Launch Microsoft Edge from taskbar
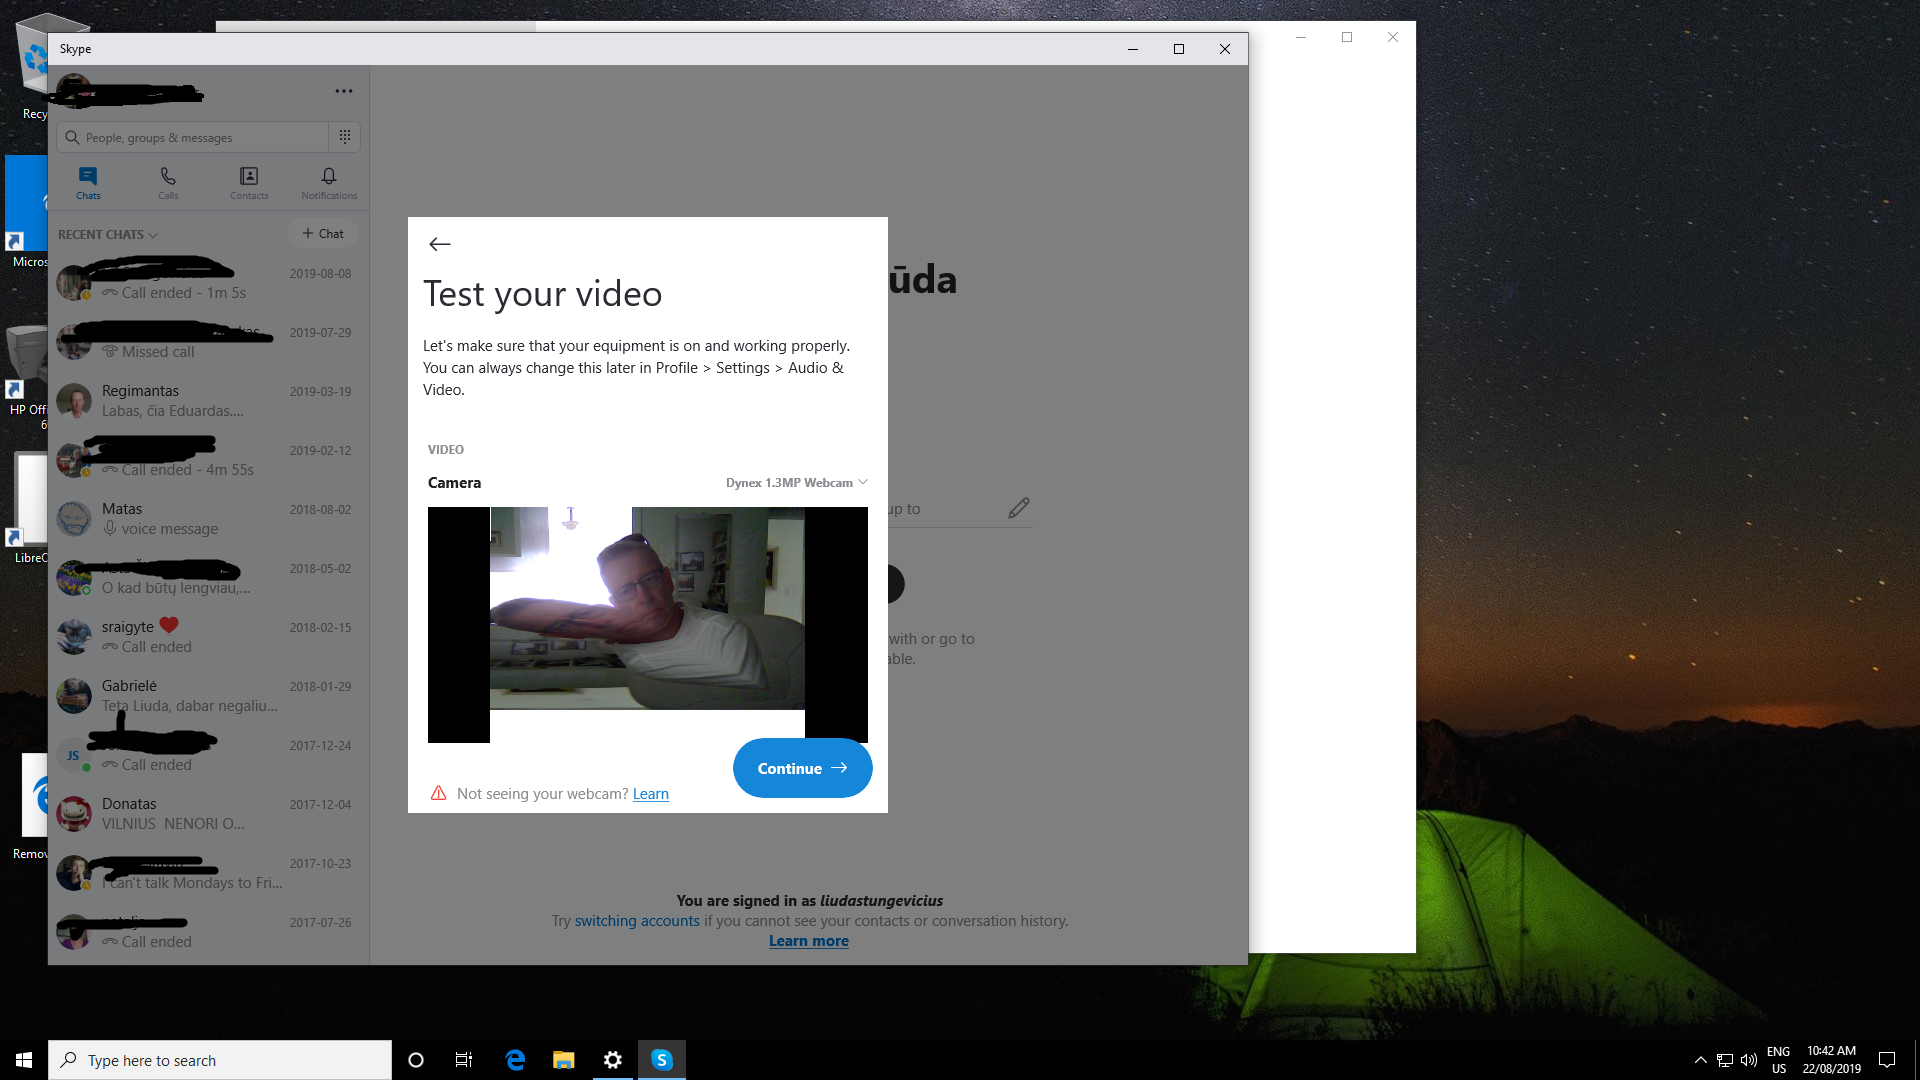The width and height of the screenshot is (1920, 1080). (x=515, y=1060)
